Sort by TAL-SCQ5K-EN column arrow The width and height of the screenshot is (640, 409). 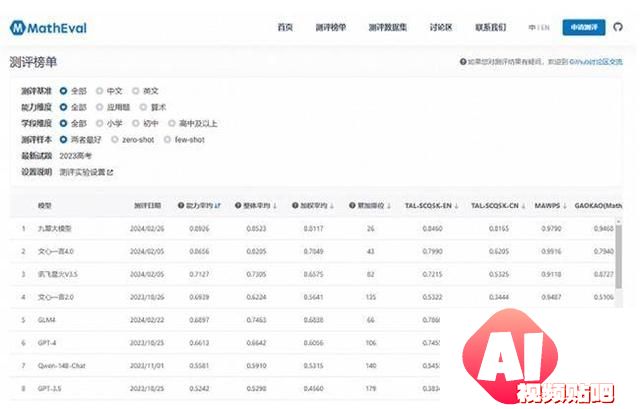456,206
